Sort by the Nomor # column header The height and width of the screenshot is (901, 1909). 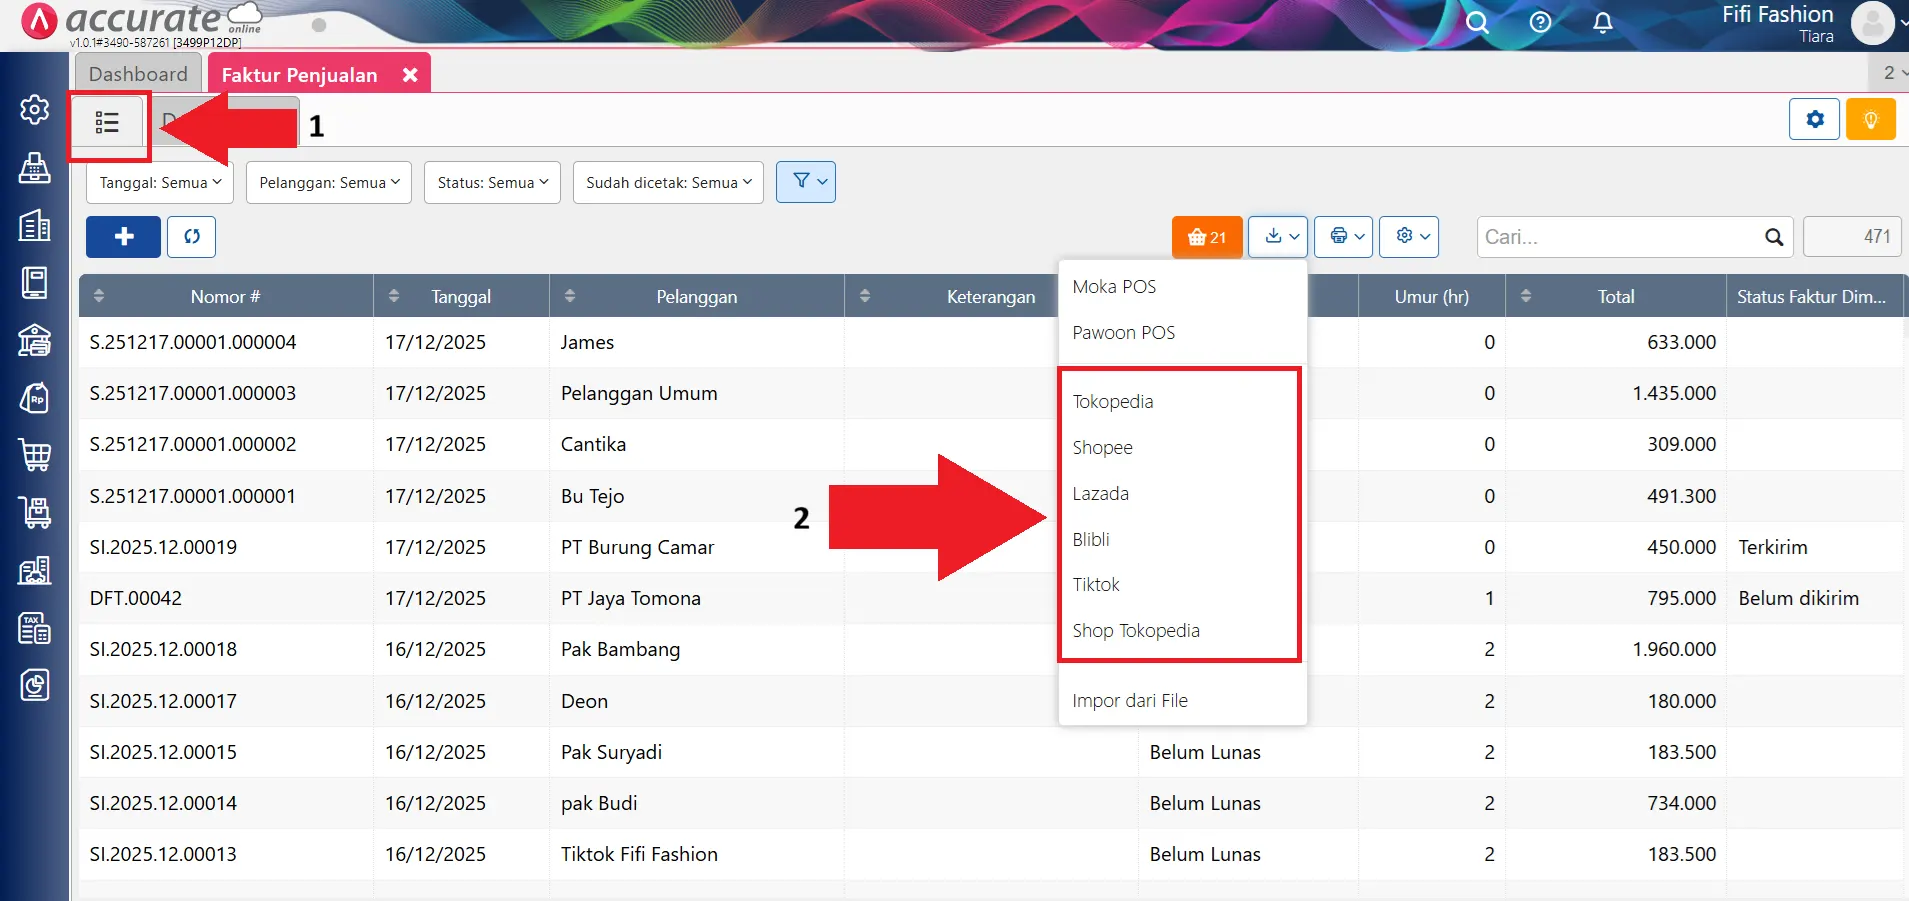[x=225, y=297]
